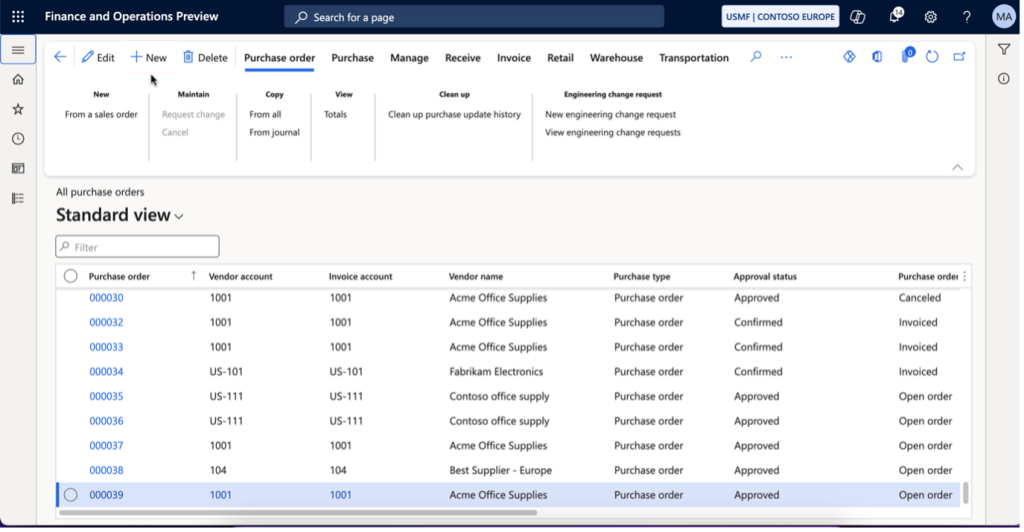Click the action pane search magnifier

coord(756,57)
